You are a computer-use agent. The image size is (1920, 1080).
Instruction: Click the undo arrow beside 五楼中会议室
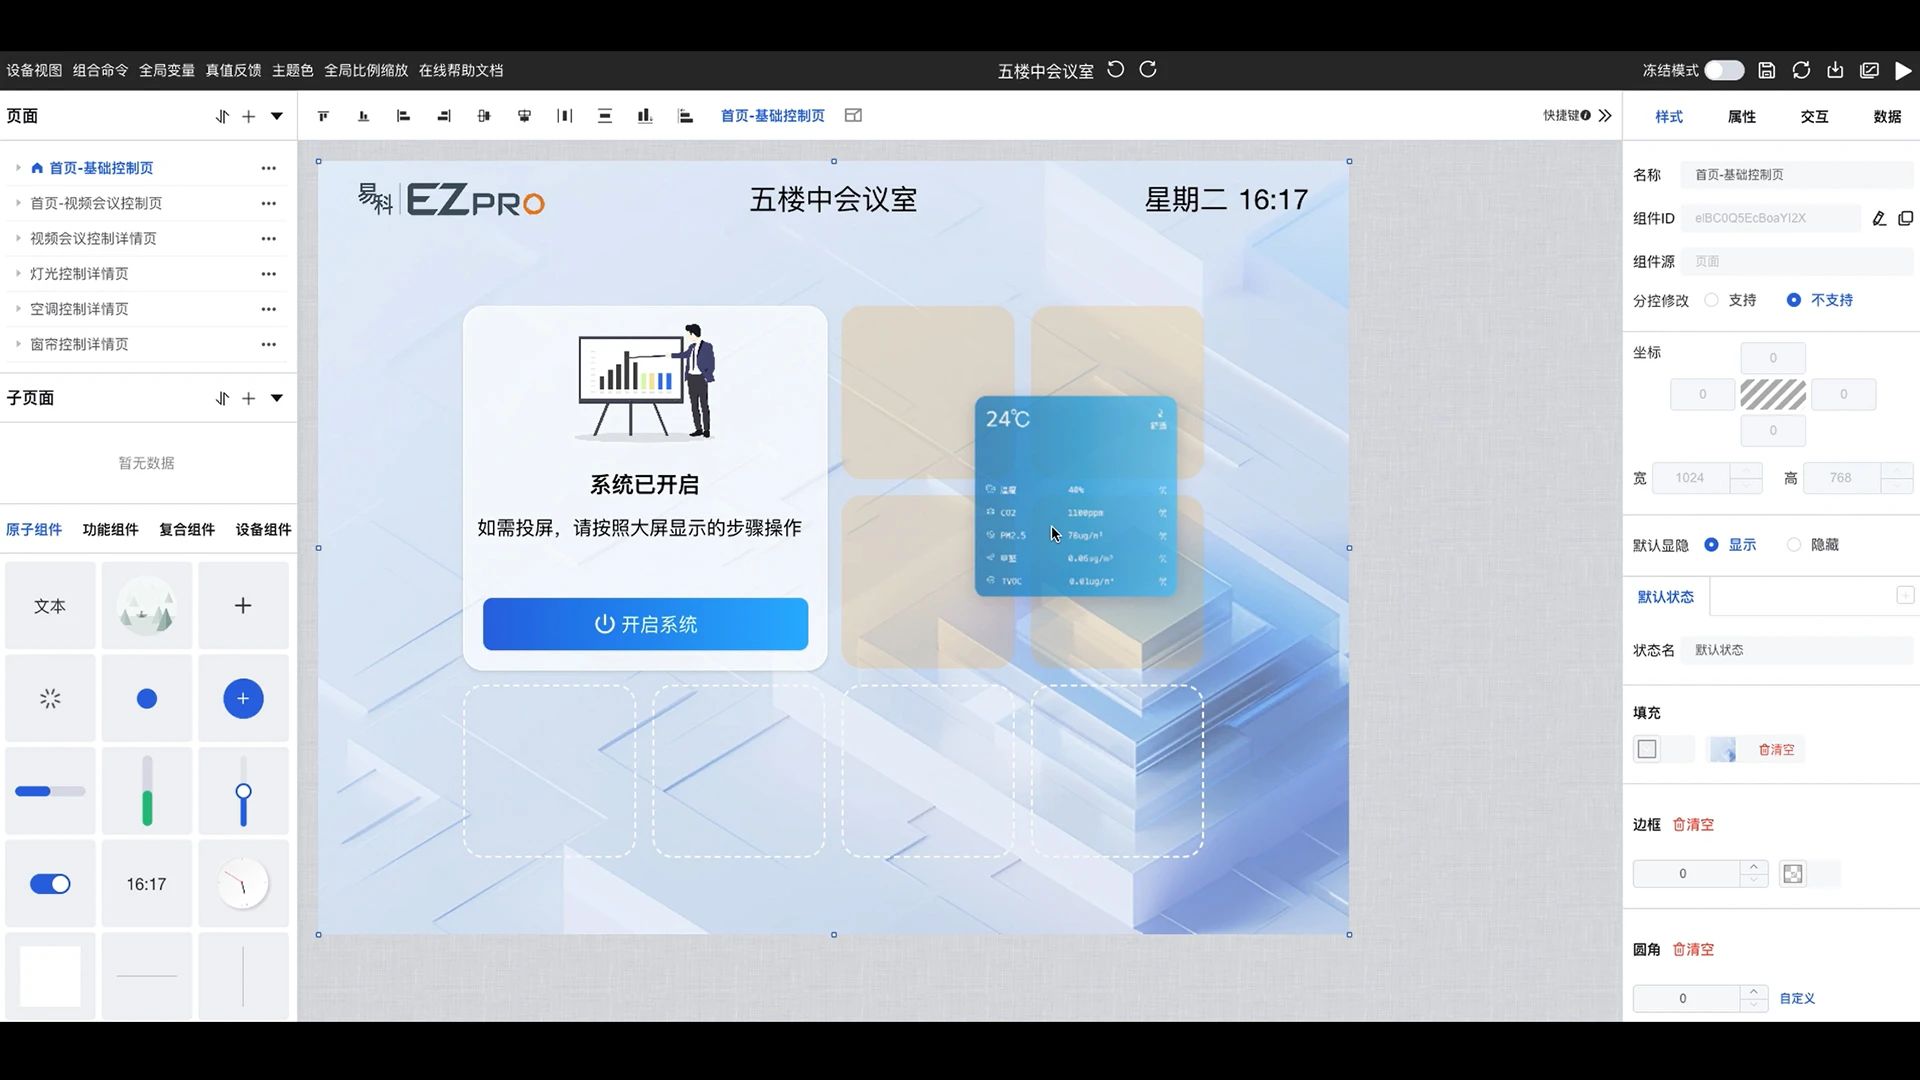1116,69
